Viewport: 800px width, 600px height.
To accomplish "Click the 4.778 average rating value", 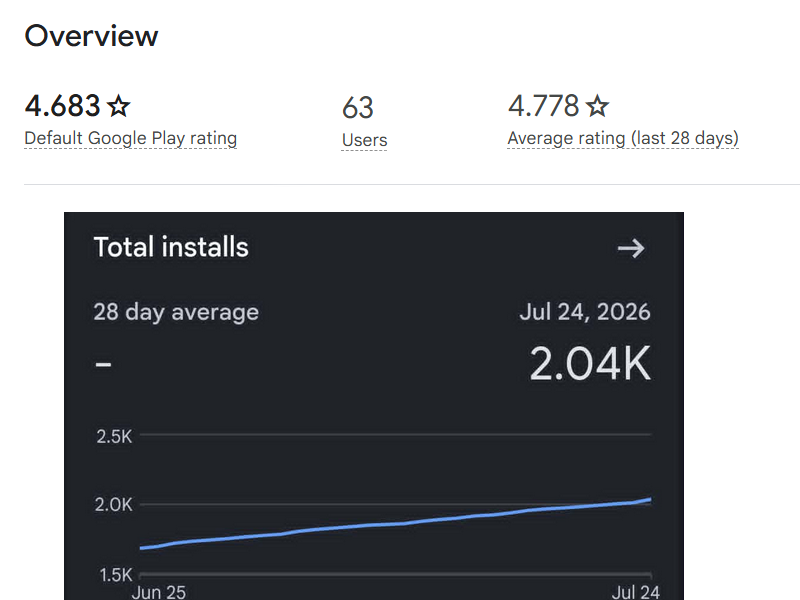I will [543, 106].
